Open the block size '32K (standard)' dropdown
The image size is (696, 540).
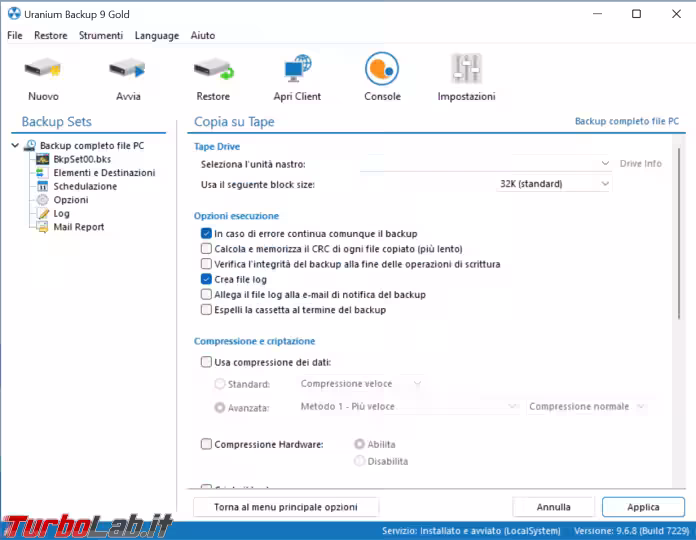point(554,184)
